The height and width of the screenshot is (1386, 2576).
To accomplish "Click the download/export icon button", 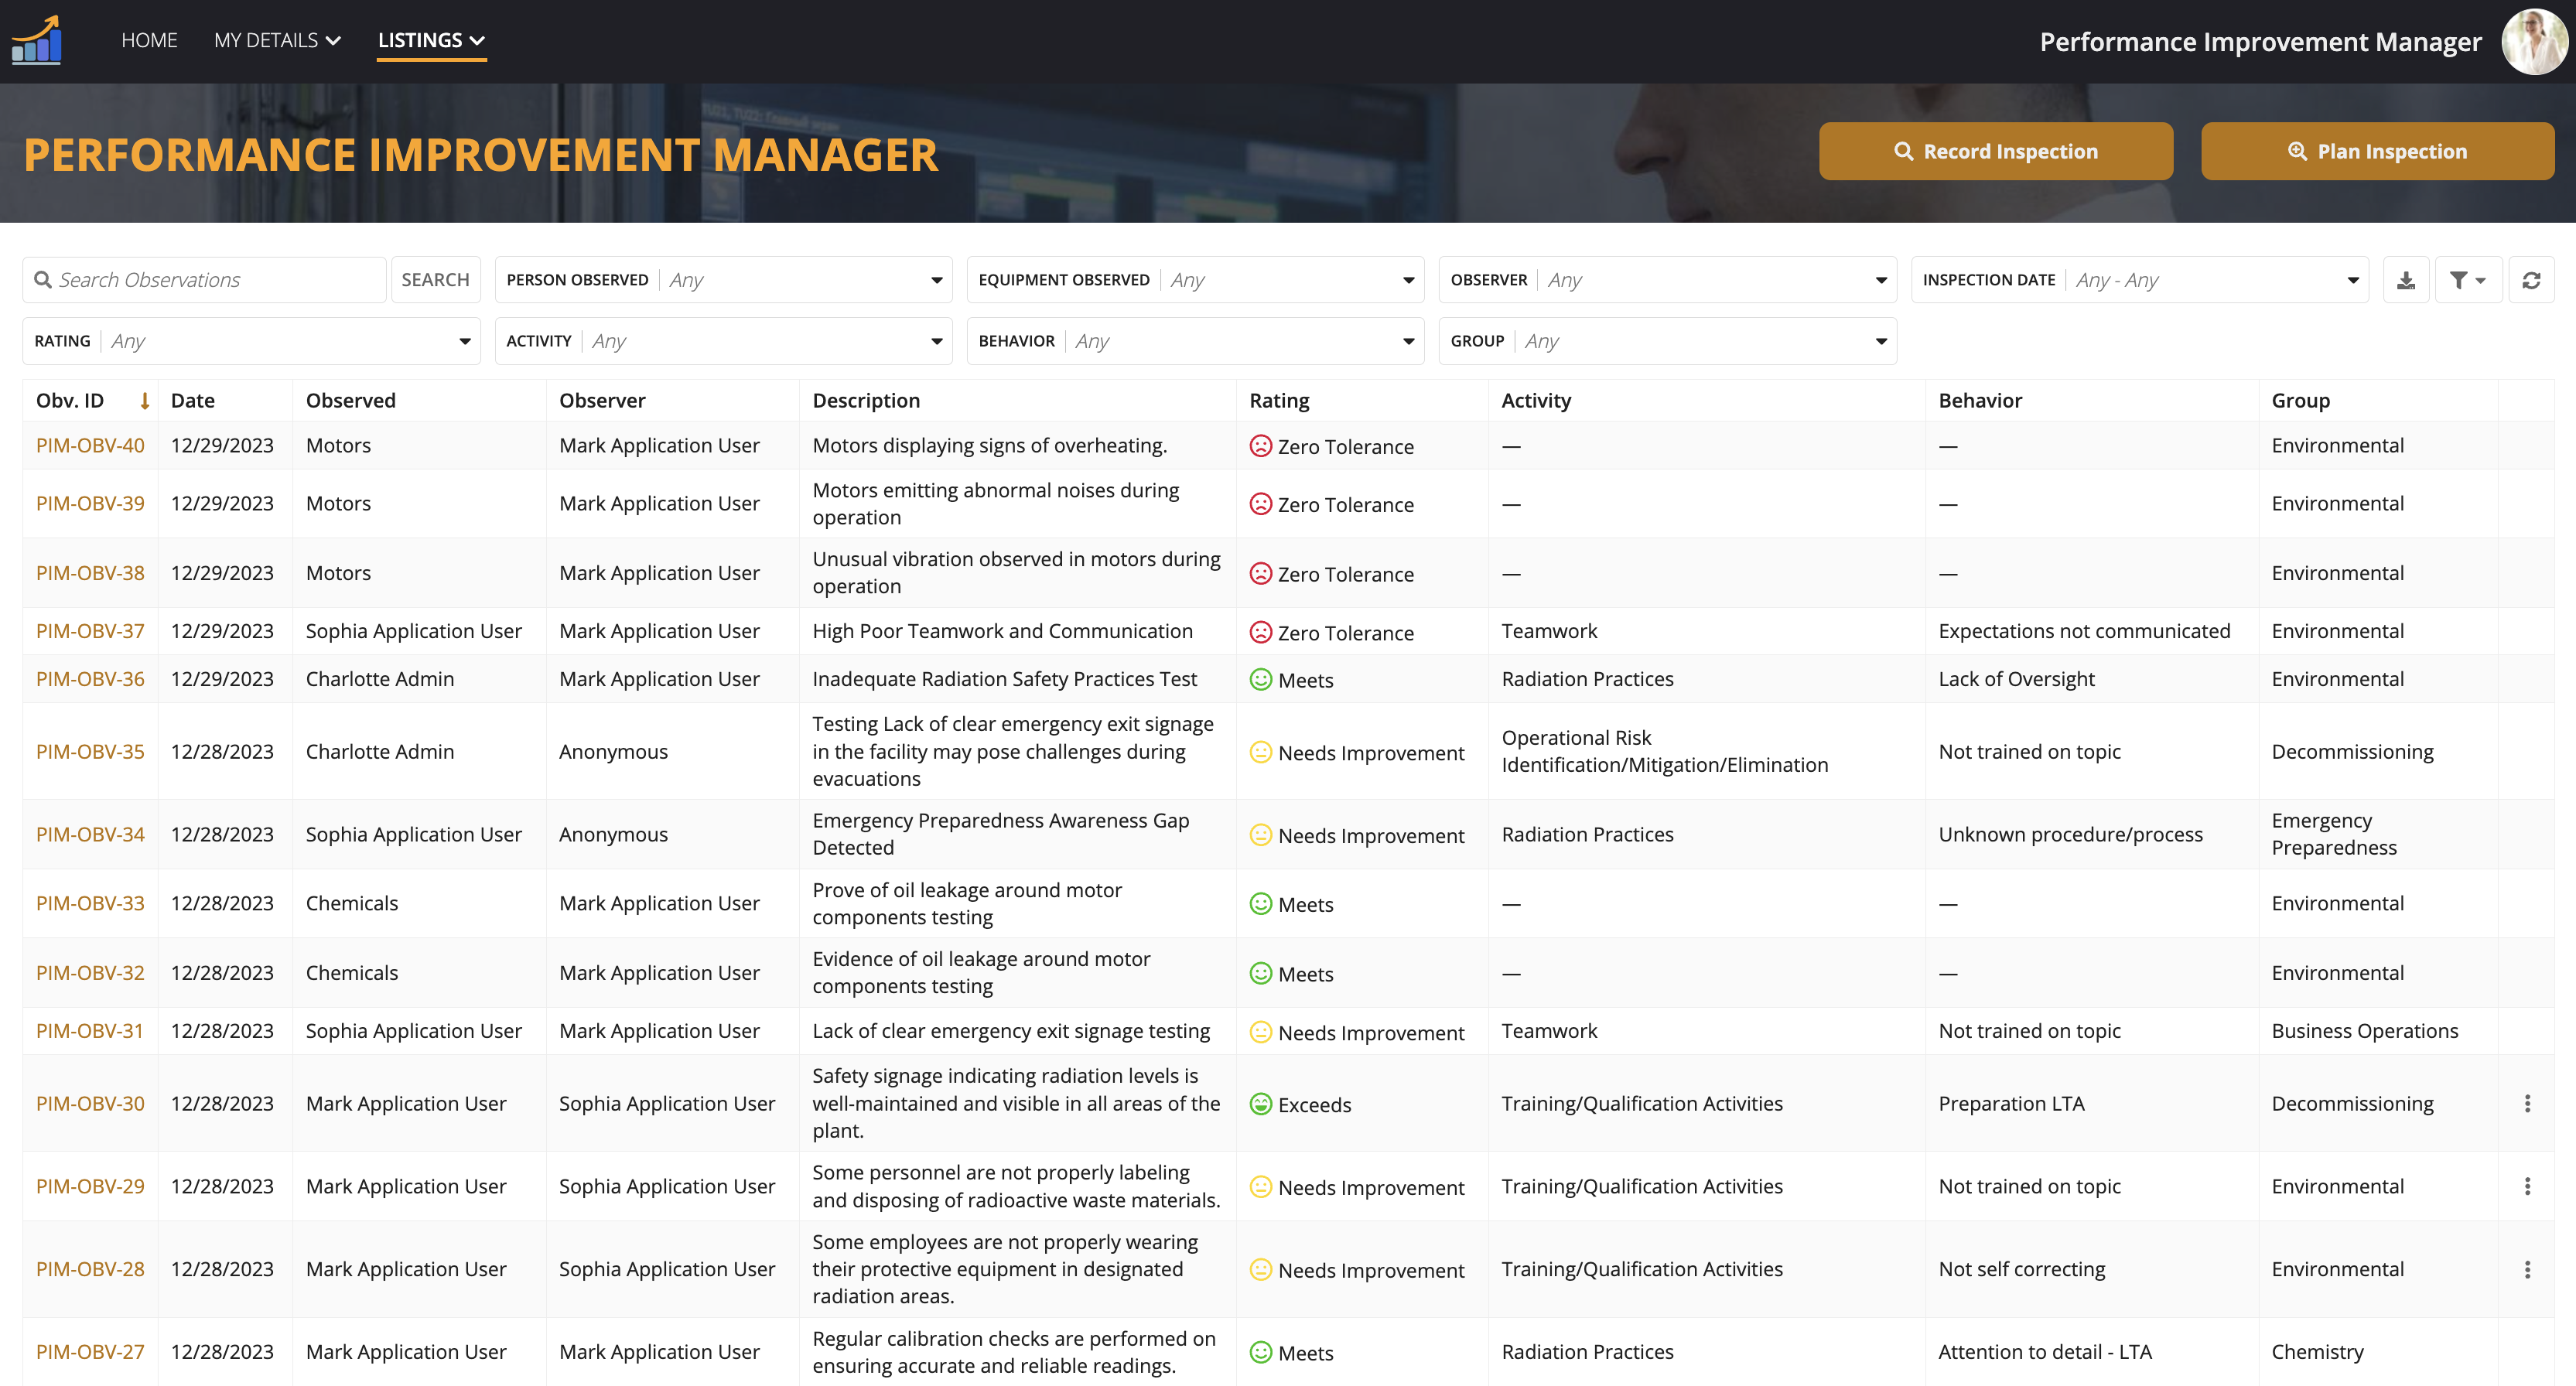I will click(x=2406, y=280).
